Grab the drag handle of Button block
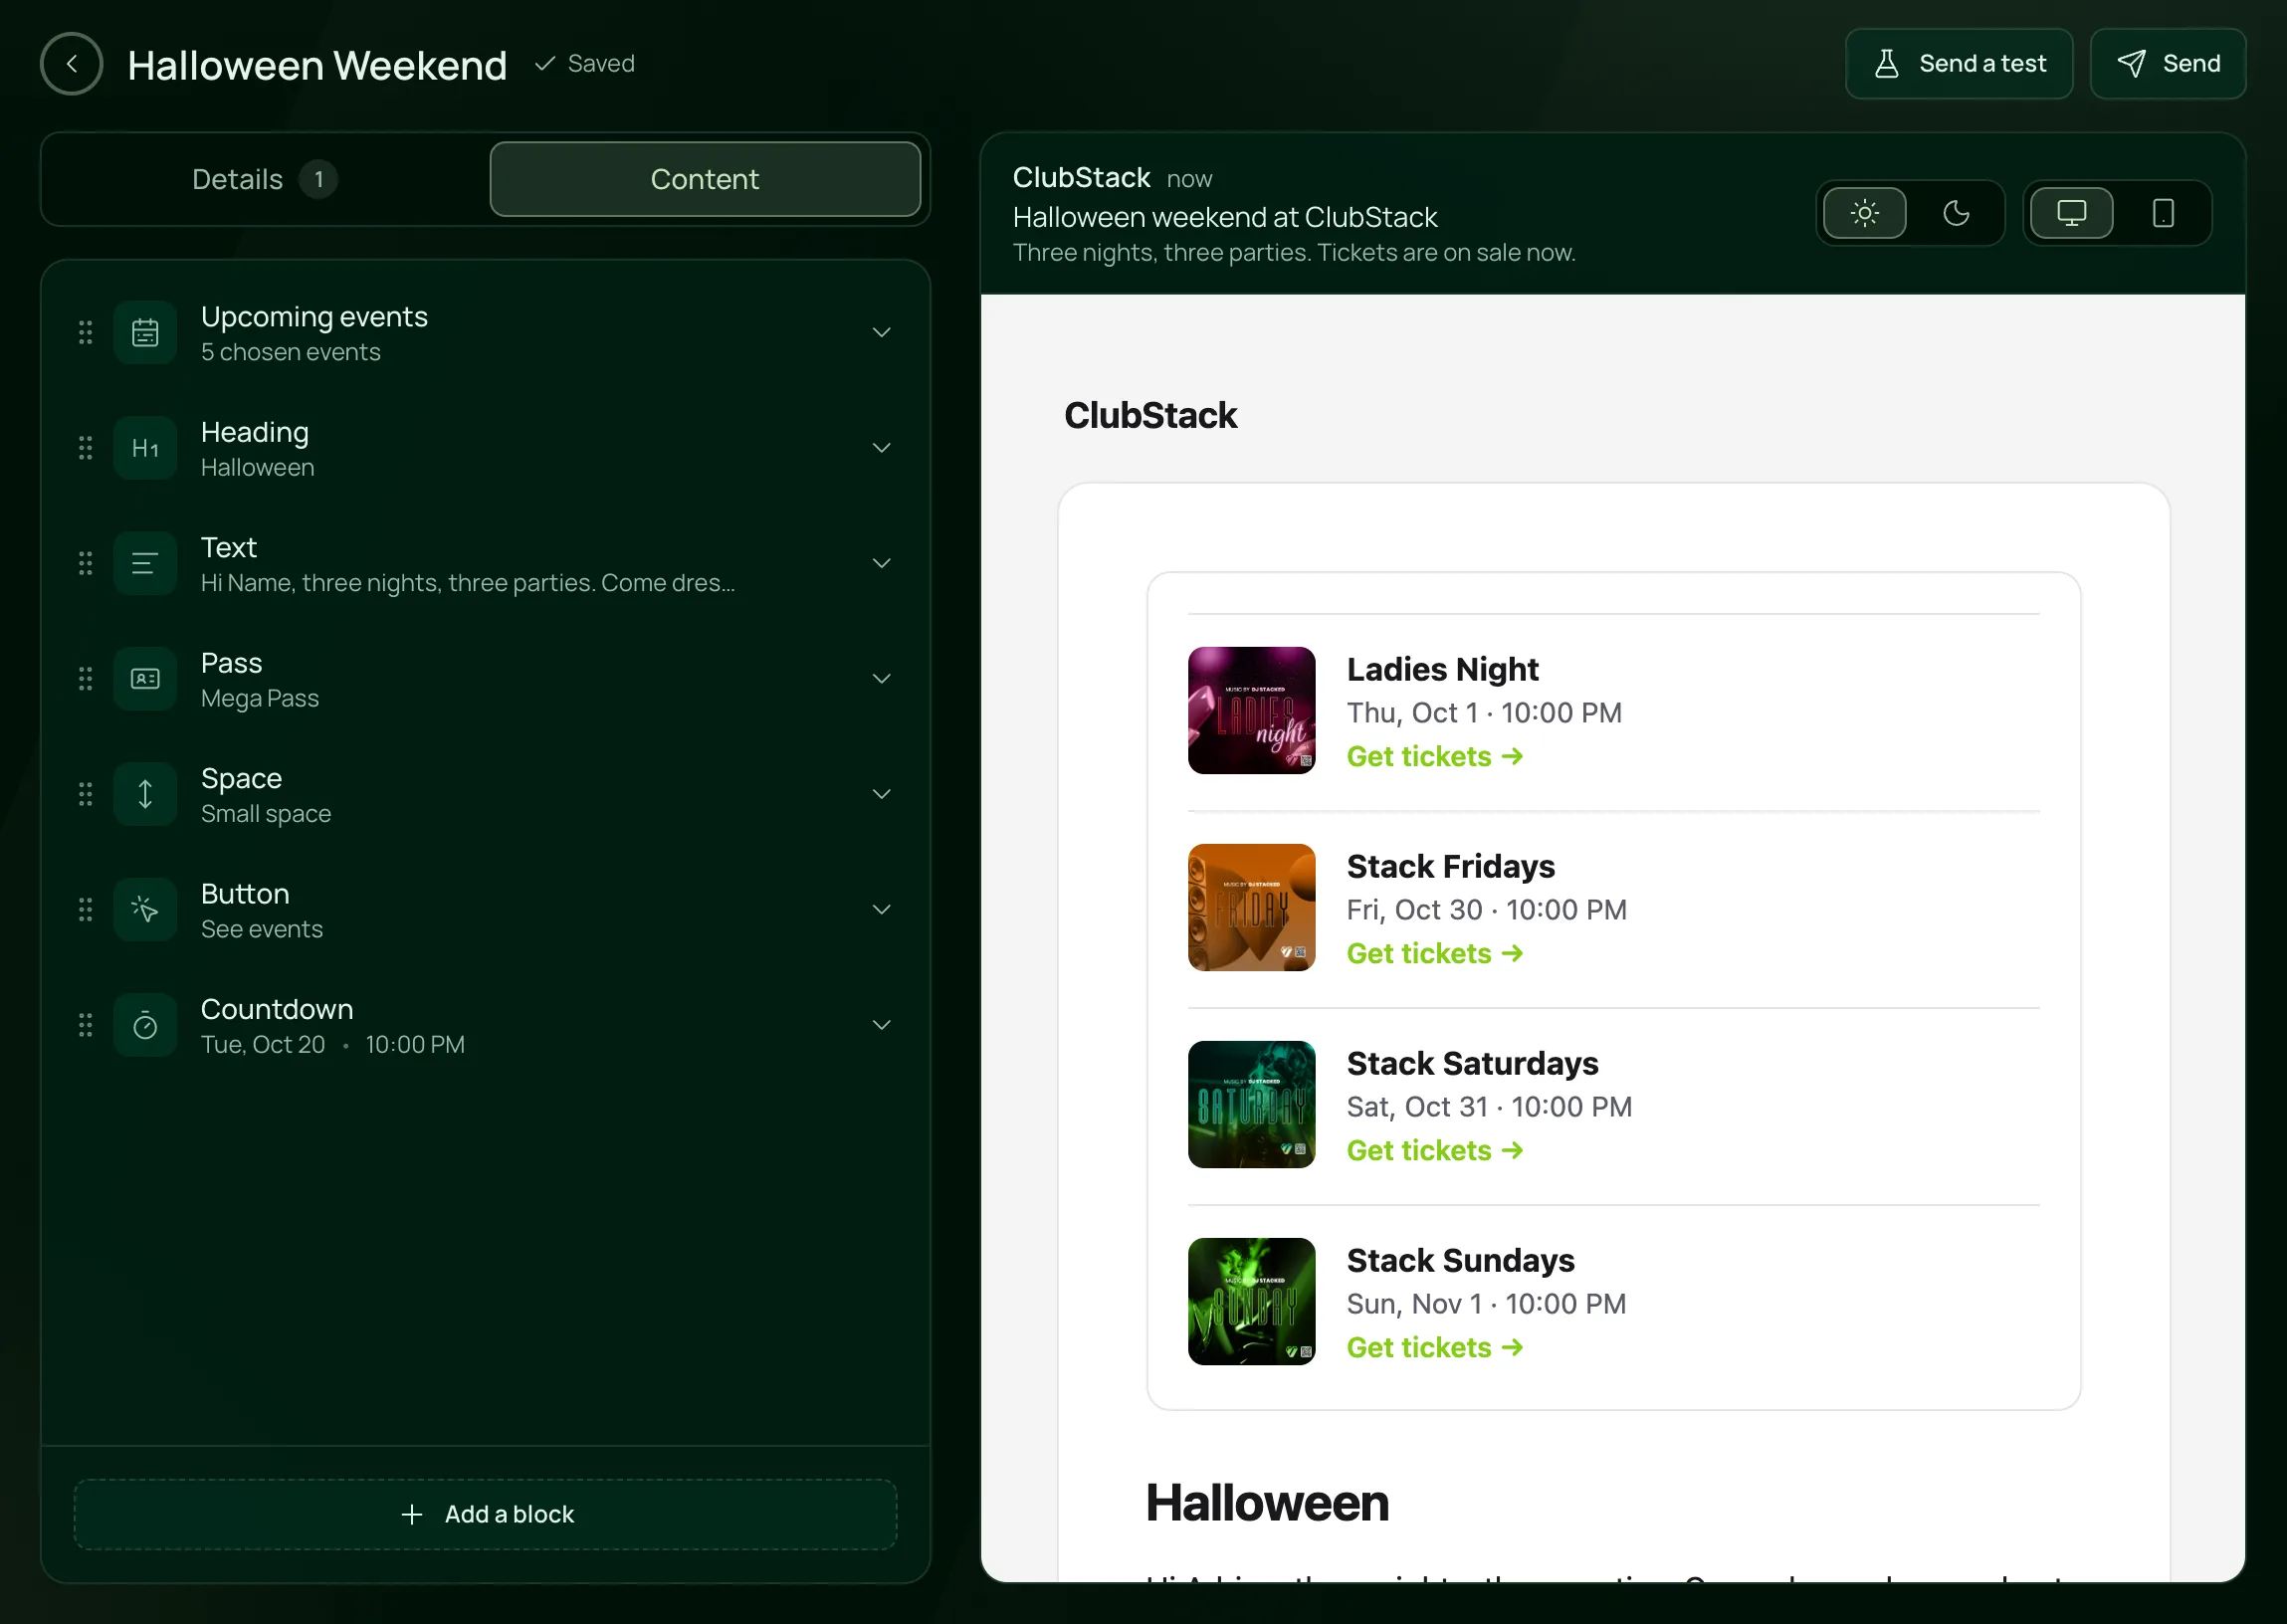The width and height of the screenshot is (2287, 1624). pos(86,910)
